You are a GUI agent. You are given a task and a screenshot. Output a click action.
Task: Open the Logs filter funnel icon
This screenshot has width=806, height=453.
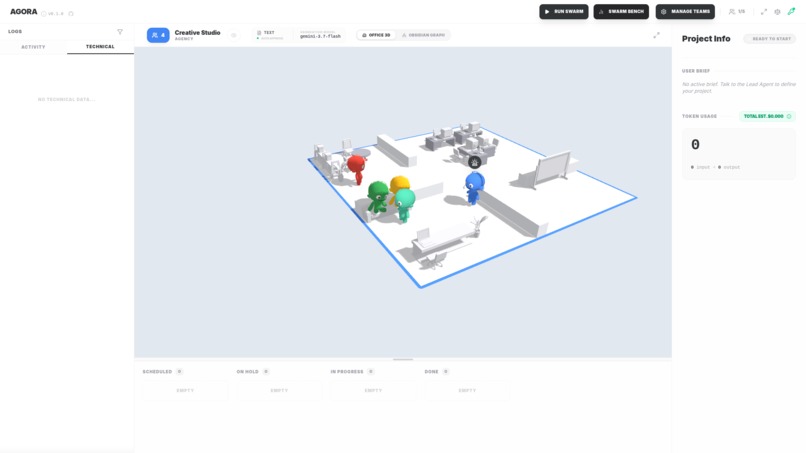coord(120,32)
